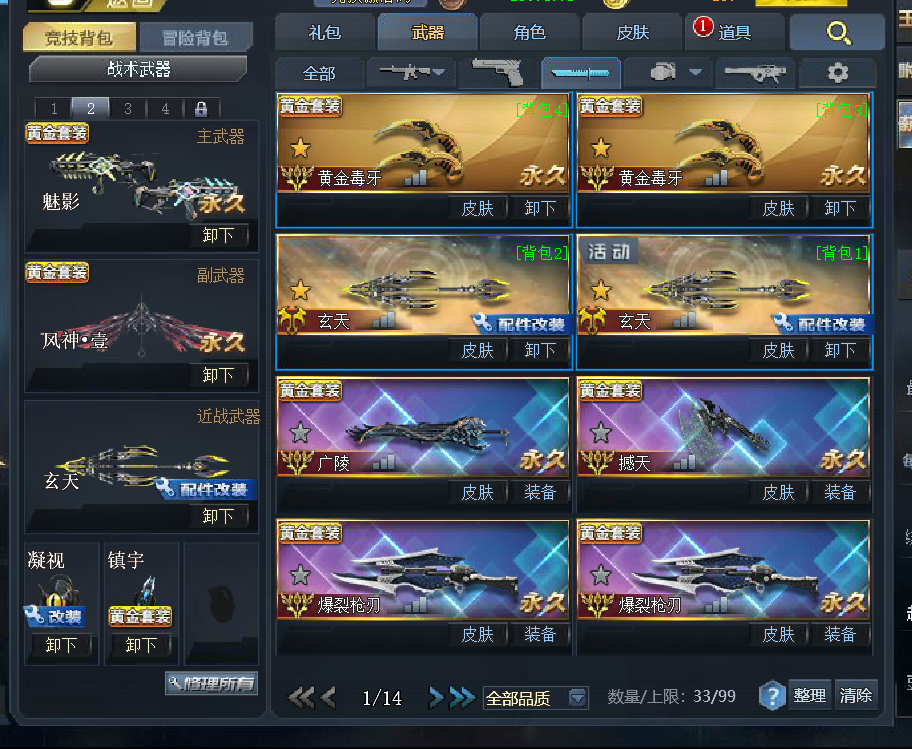Select the sniper rifle filter icon

(x=754, y=73)
